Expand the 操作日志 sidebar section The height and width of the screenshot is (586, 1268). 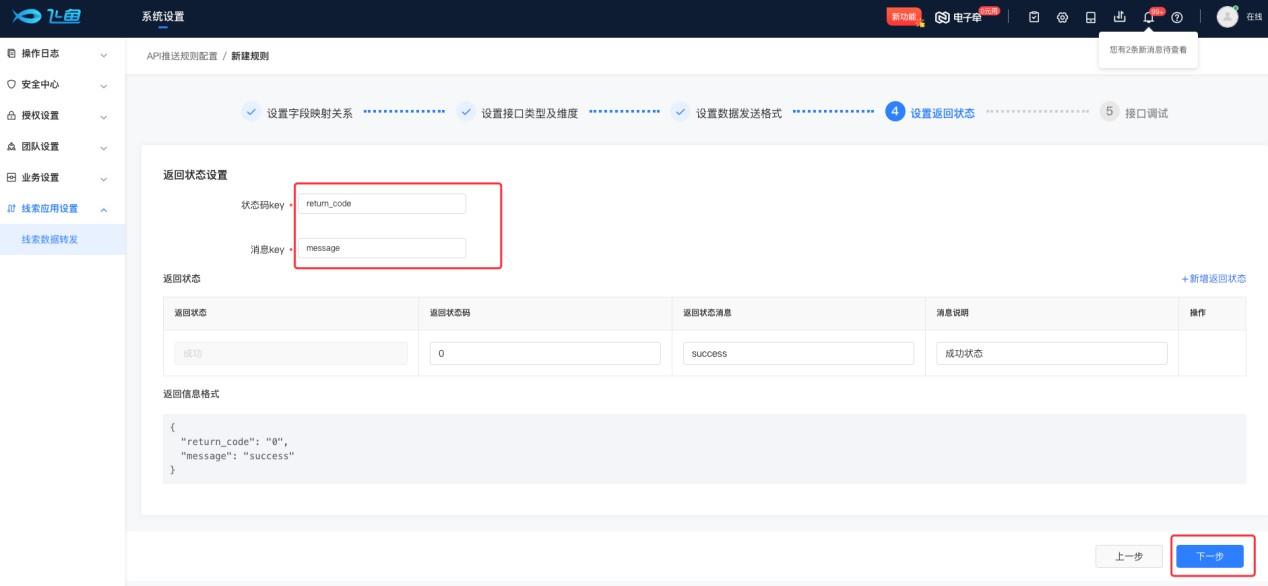pos(62,53)
